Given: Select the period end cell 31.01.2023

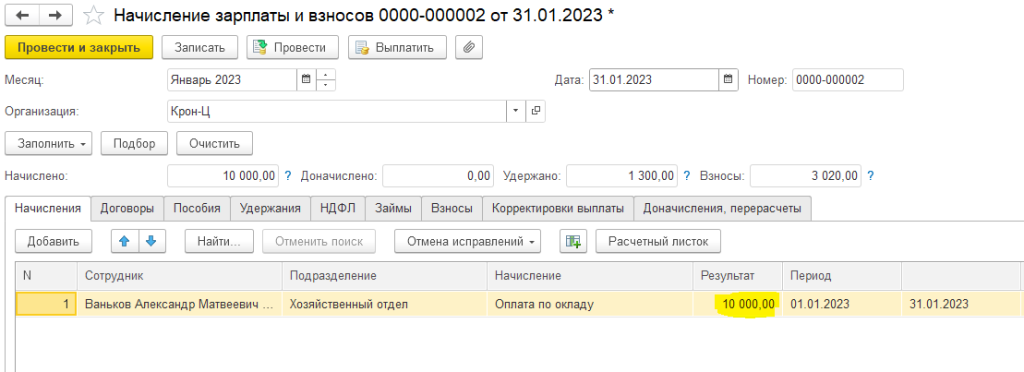Looking at the screenshot, I should [961, 304].
